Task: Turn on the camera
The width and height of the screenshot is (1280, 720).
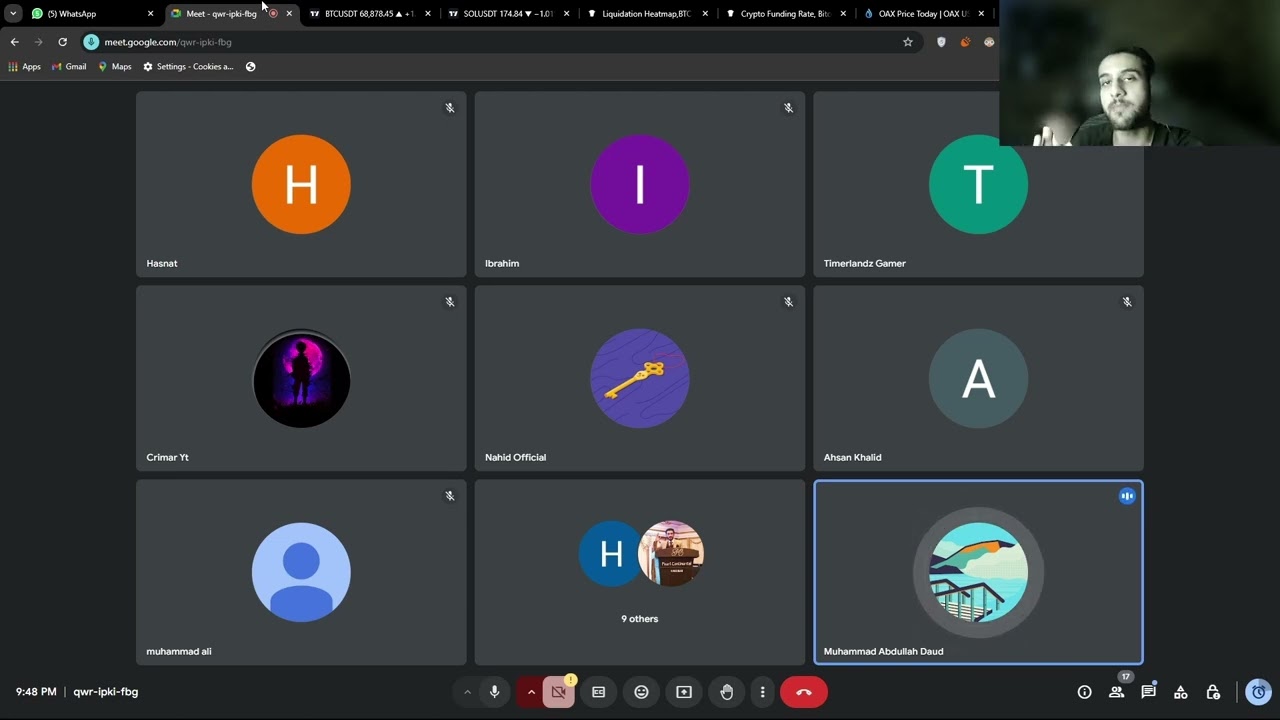Action: [x=558, y=692]
